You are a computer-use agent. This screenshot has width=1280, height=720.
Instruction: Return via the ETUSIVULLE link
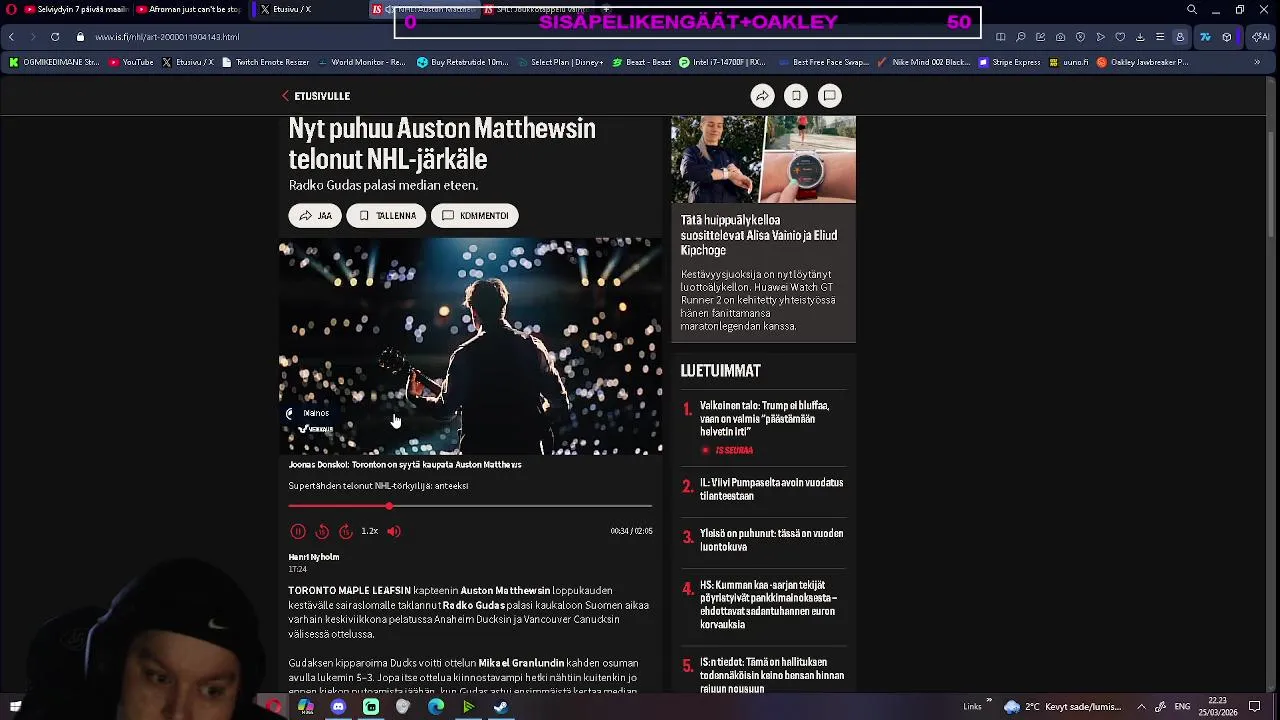click(316, 96)
